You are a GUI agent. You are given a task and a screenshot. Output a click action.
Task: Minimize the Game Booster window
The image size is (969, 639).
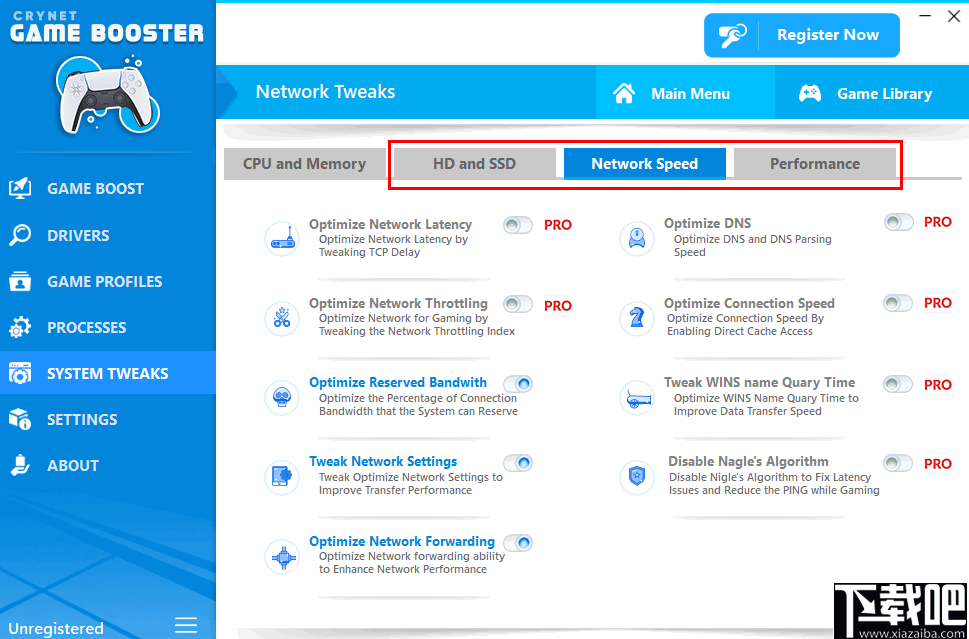[x=925, y=16]
